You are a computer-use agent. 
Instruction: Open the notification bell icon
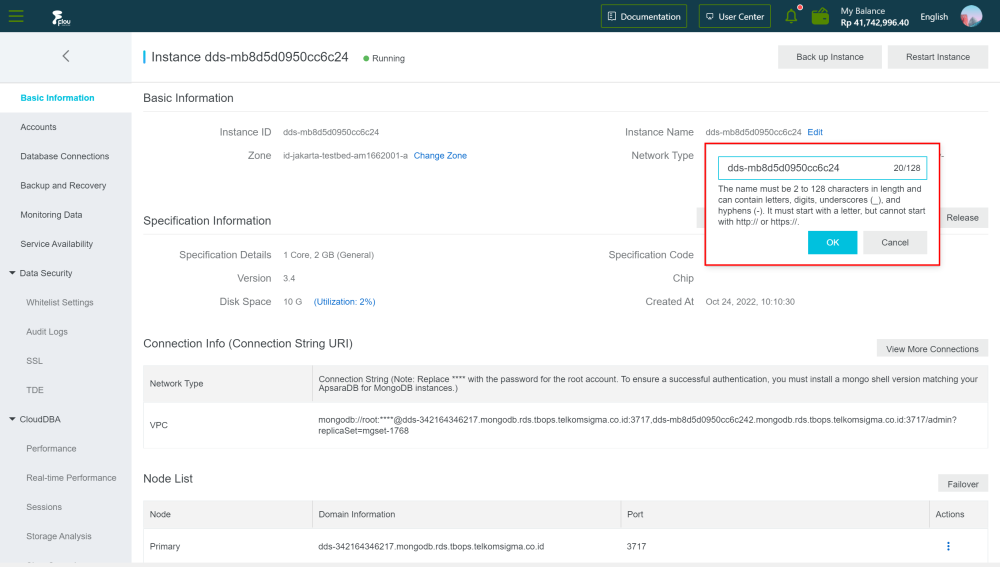[791, 16]
